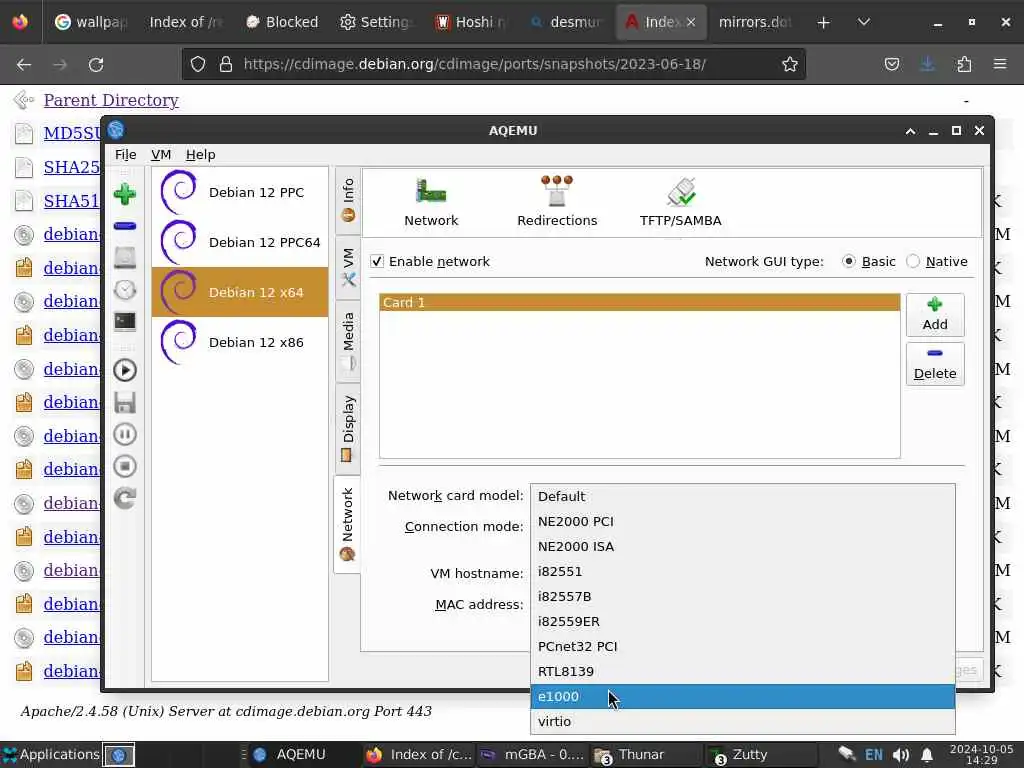Save to Pocket icon in Firefox
This screenshot has height=768, width=1024.
click(x=891, y=64)
